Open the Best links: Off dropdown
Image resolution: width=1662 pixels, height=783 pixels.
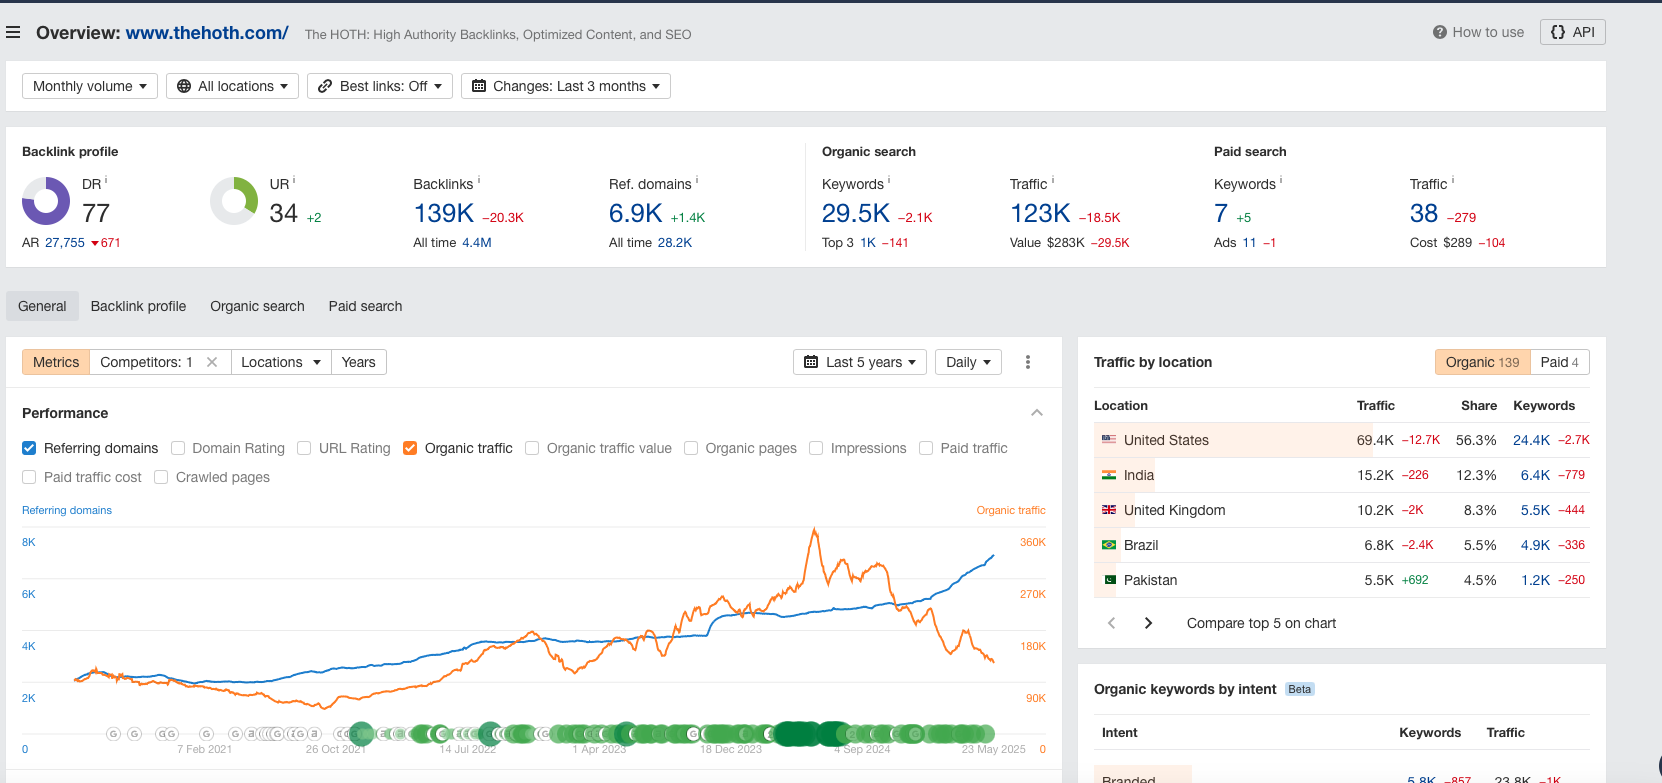[x=380, y=86]
